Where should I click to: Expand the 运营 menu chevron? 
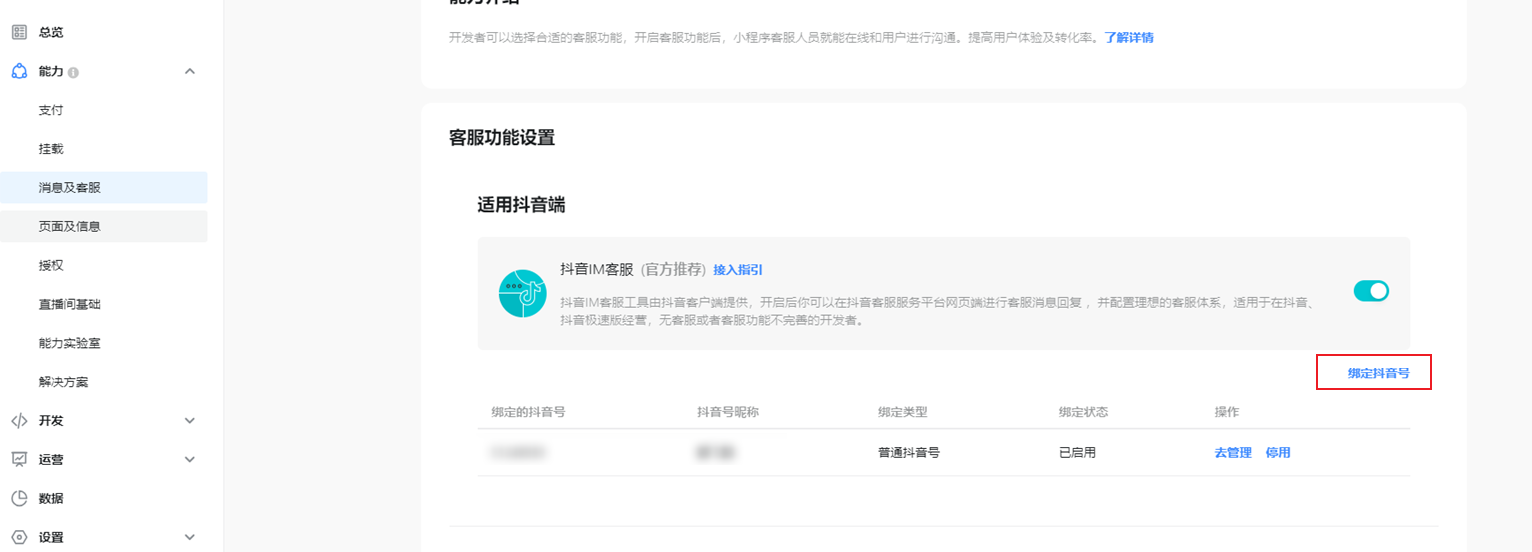click(x=190, y=459)
